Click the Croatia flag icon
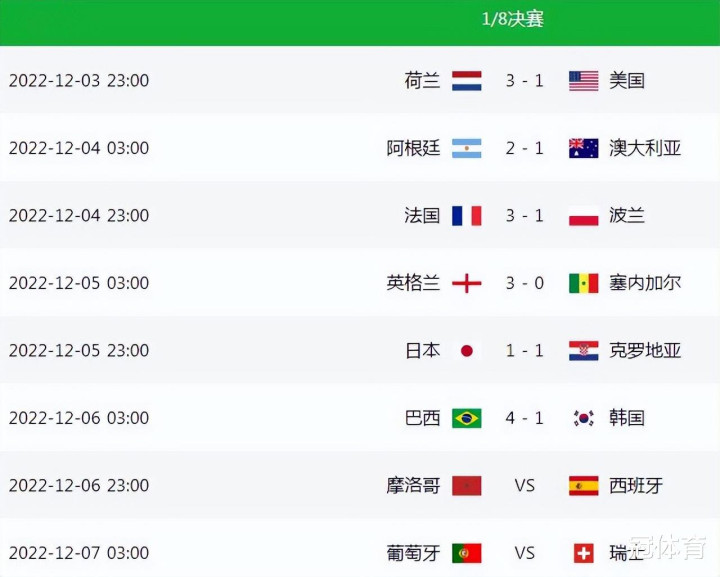Viewport: 720px width, 577px height. click(x=584, y=351)
